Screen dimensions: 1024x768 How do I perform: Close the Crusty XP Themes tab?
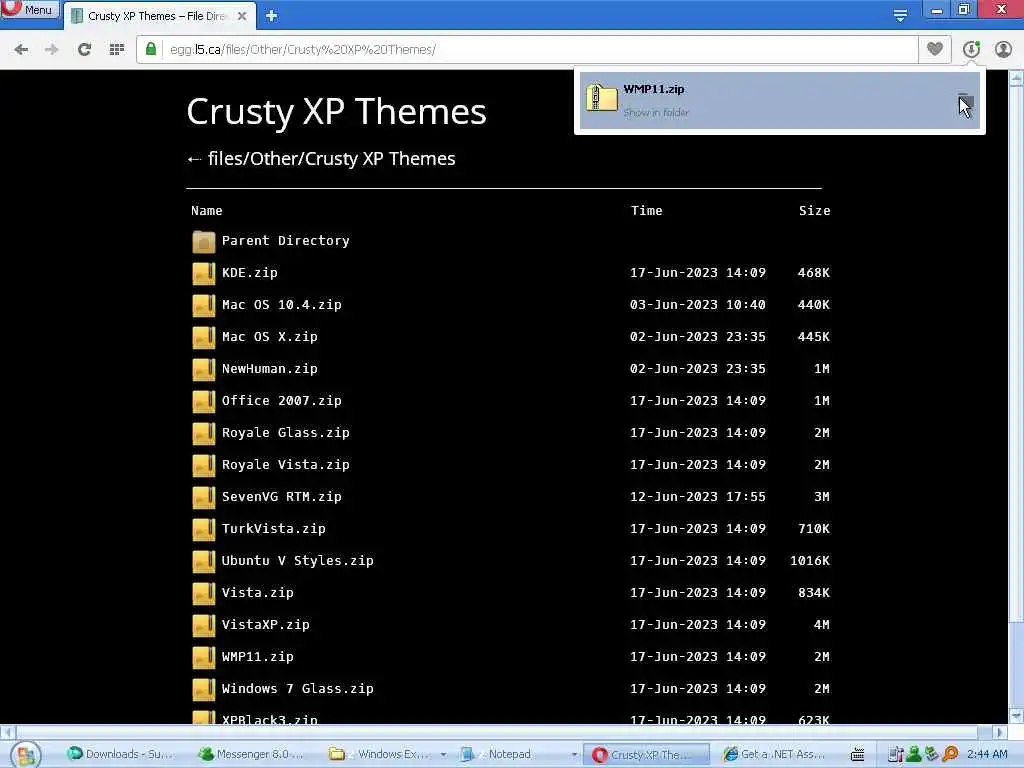(242, 16)
